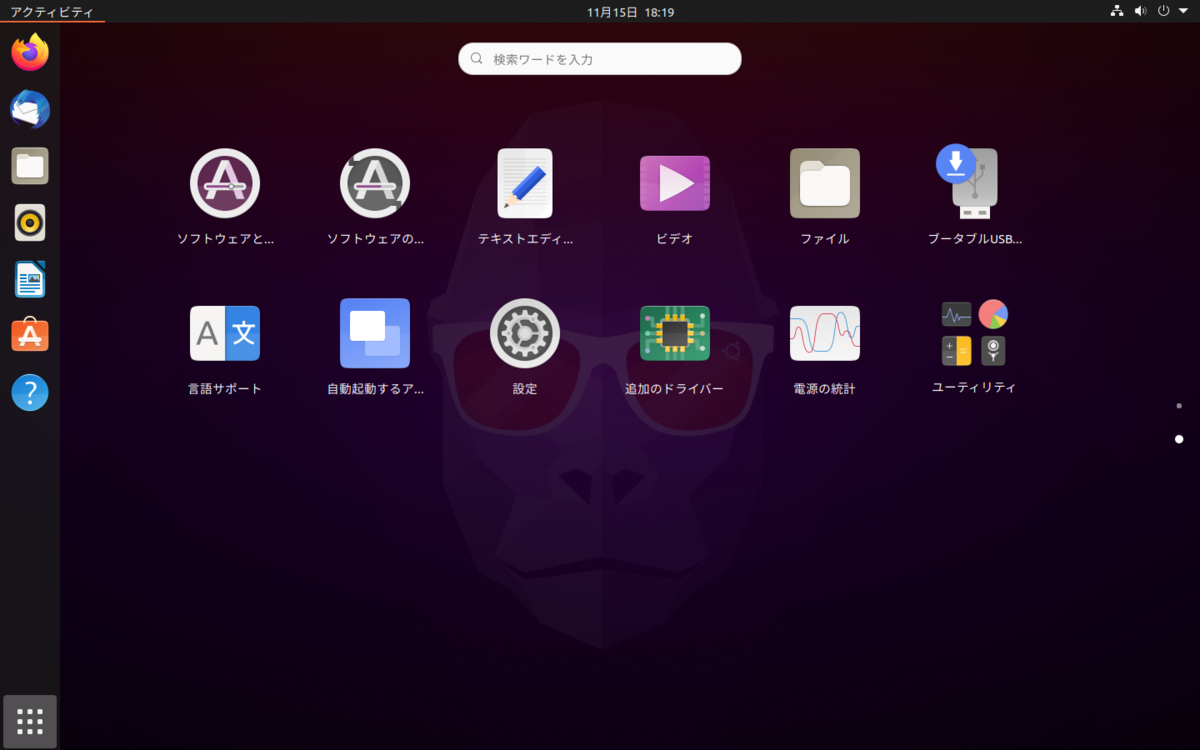Open Files manager in the dock
The image size is (1200, 750).
click(x=30, y=166)
